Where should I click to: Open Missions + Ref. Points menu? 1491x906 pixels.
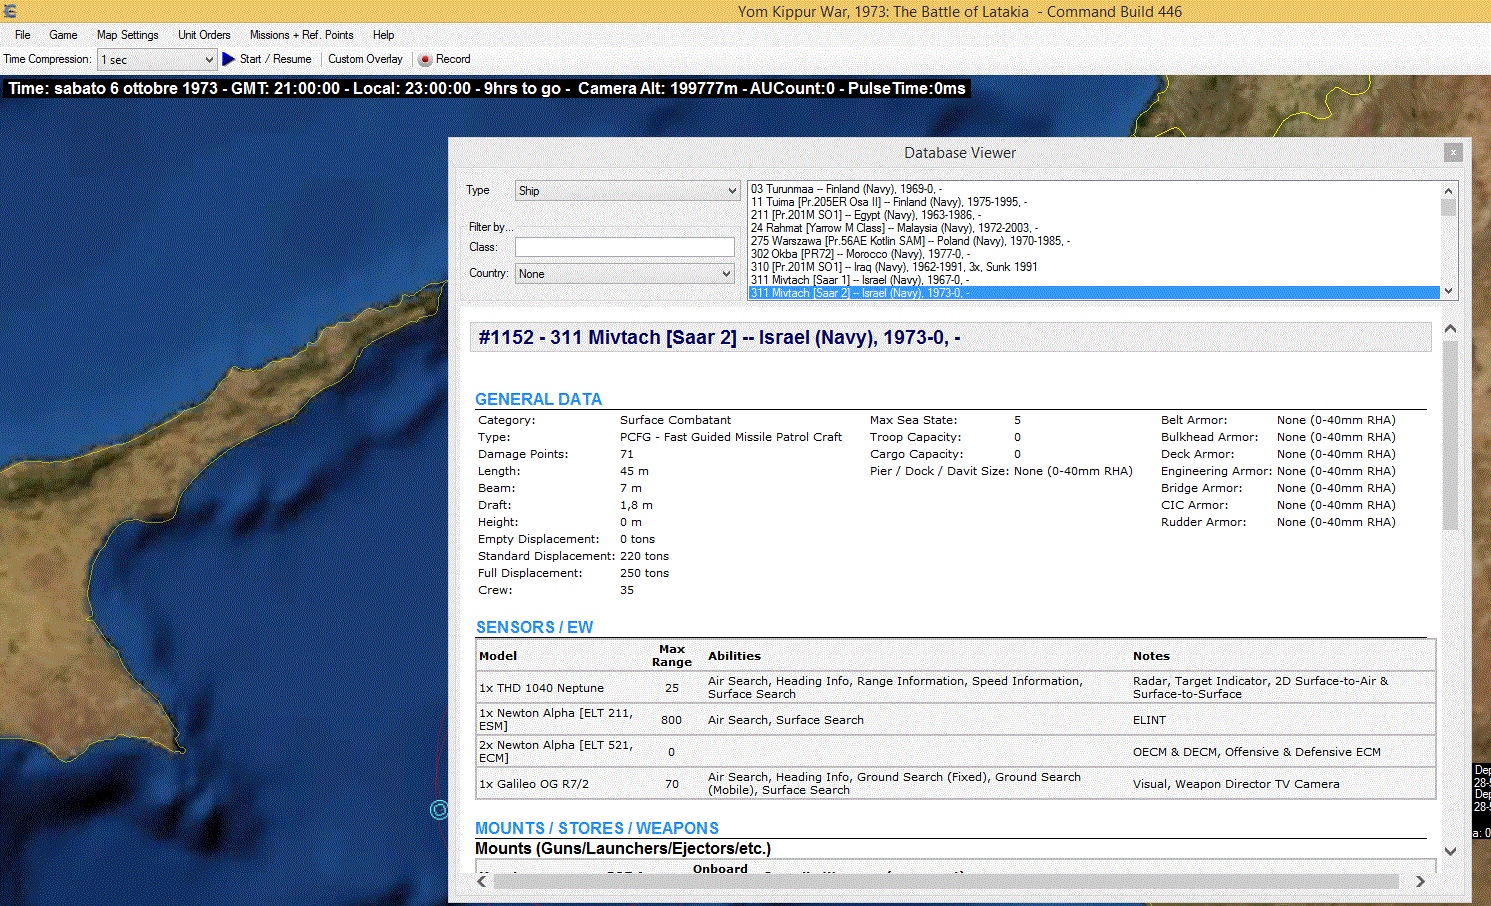[x=301, y=35]
